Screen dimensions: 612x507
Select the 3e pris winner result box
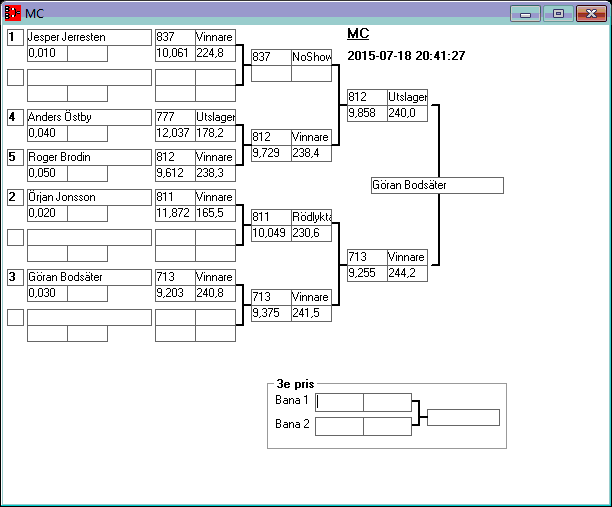tap(463, 417)
